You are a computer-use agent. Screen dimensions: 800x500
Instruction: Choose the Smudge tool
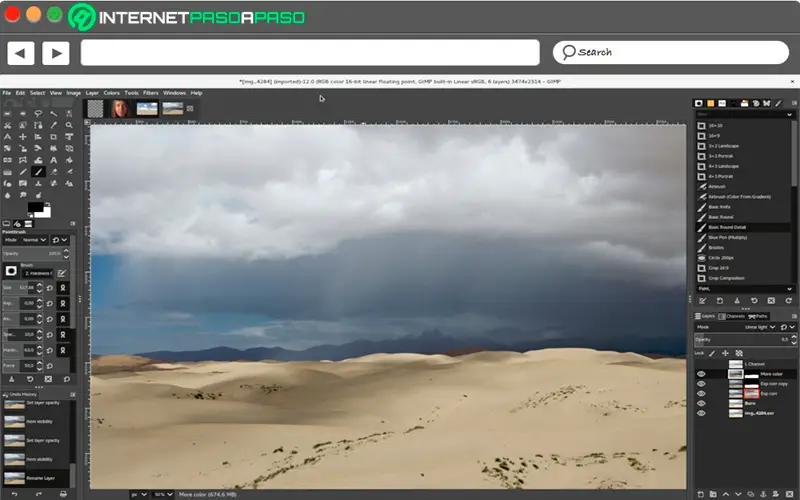coord(22,195)
